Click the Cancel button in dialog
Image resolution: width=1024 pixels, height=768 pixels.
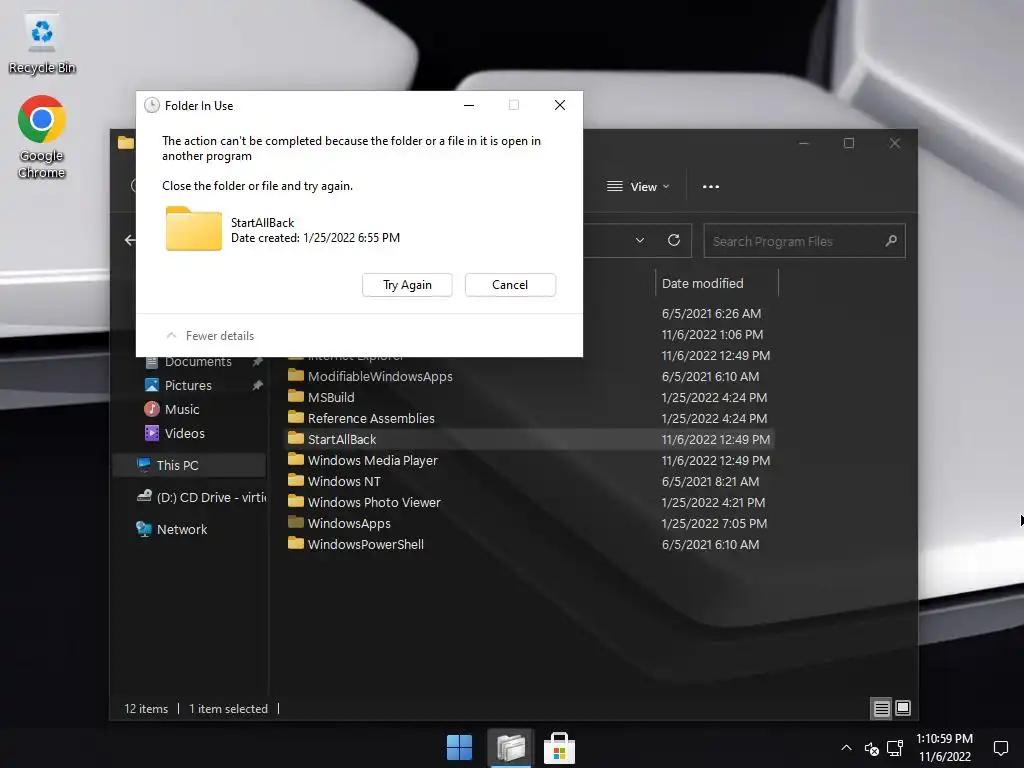pos(510,285)
